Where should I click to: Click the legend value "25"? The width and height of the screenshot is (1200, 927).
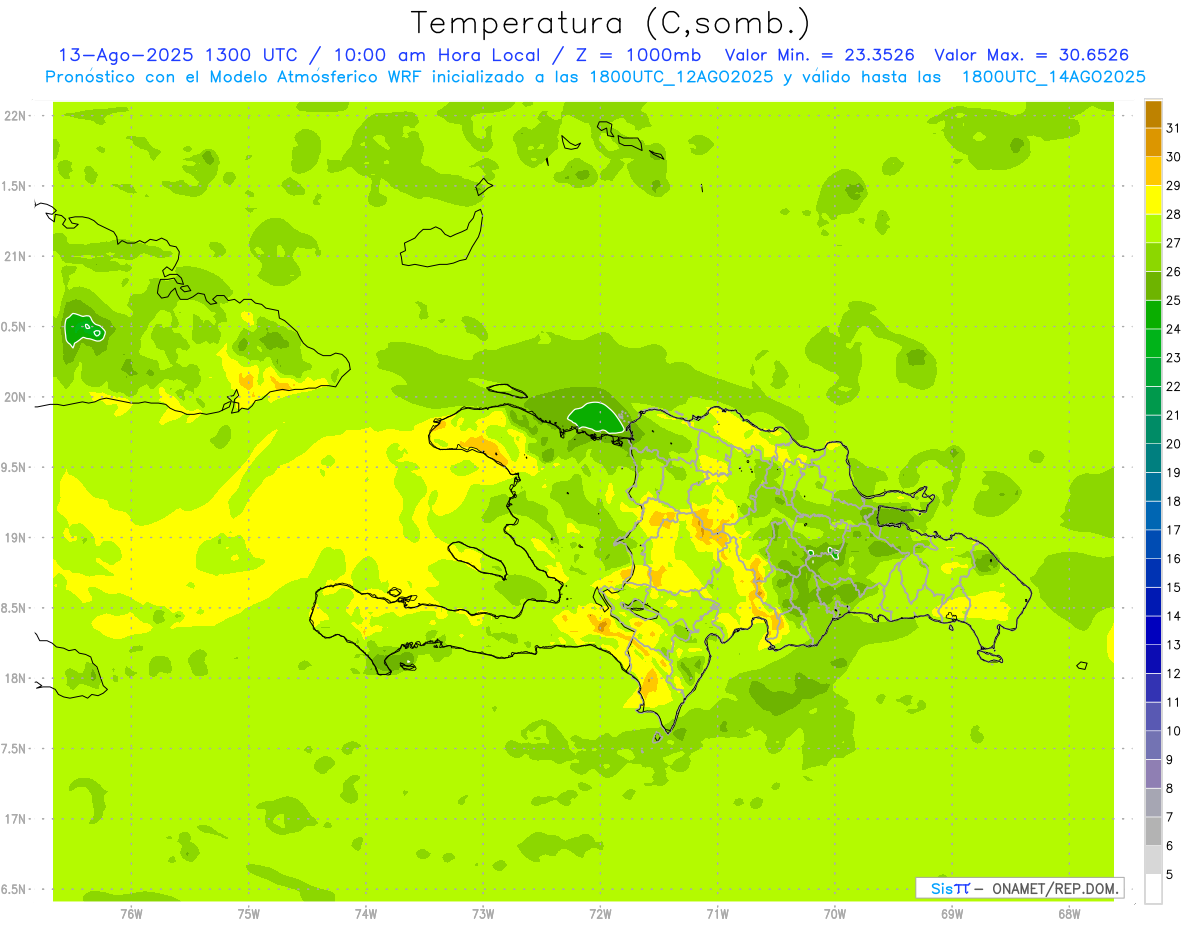(1173, 300)
